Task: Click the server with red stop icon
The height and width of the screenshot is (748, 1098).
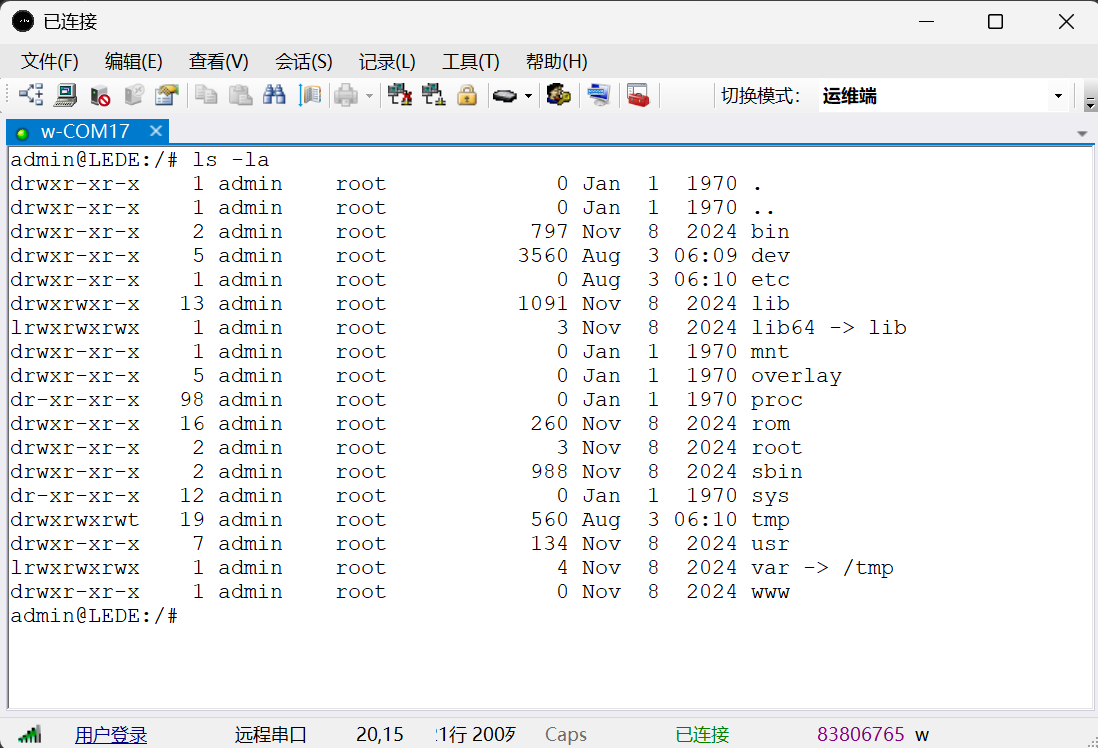Action: (x=100, y=96)
